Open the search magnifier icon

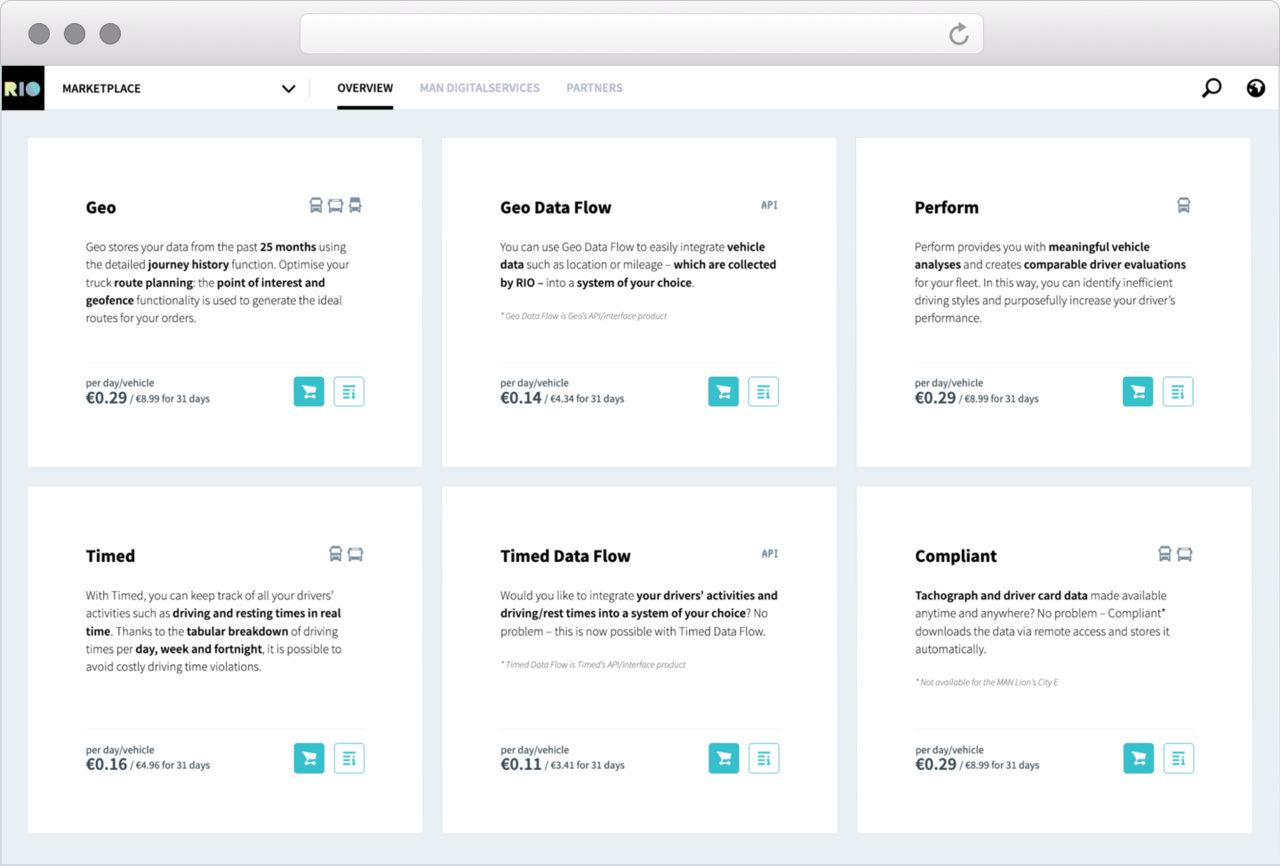[1211, 88]
